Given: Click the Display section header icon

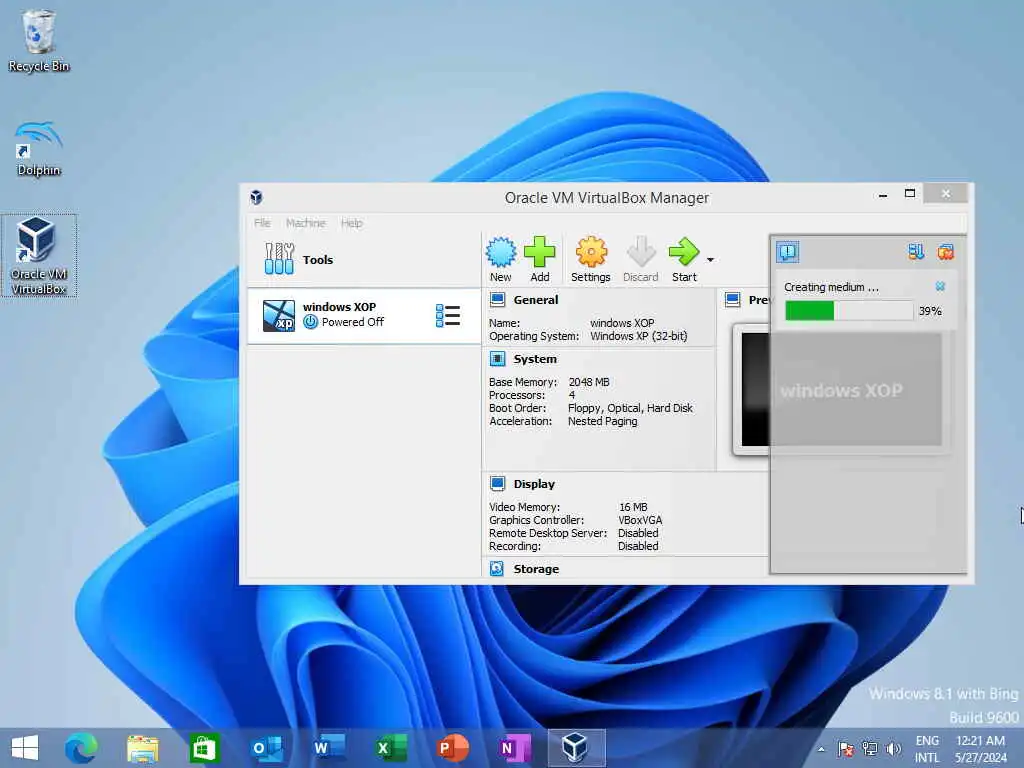Looking at the screenshot, I should click(x=498, y=483).
